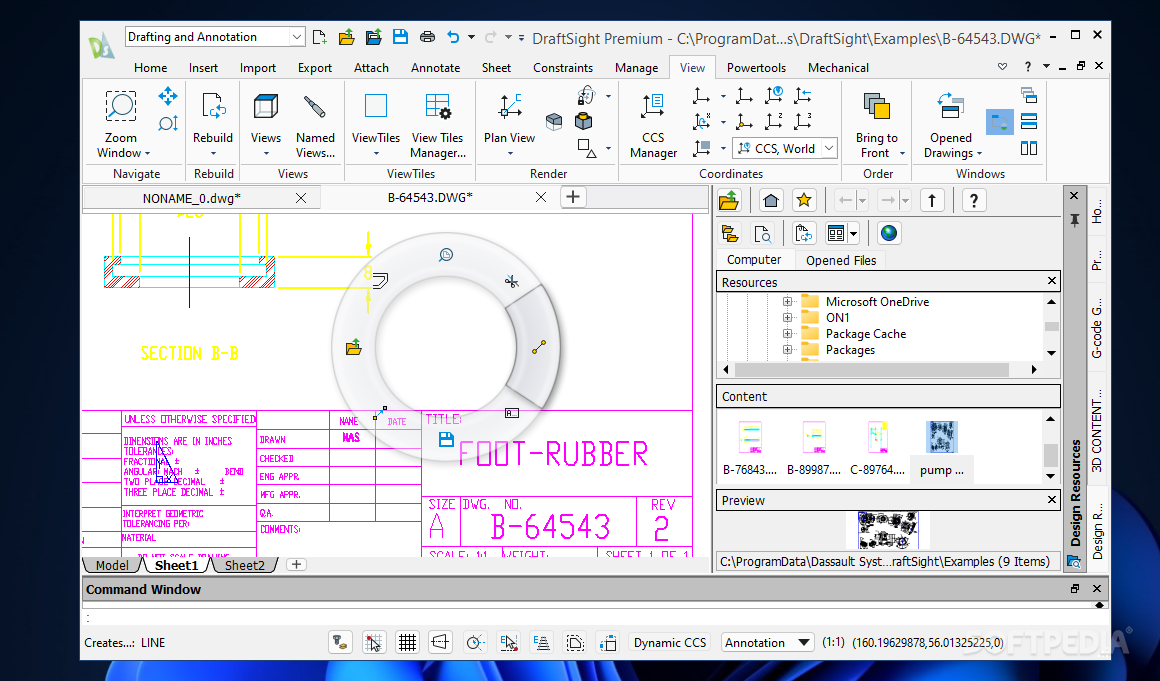Add a new sheet with plus button
The height and width of the screenshot is (681, 1160).
click(x=296, y=564)
